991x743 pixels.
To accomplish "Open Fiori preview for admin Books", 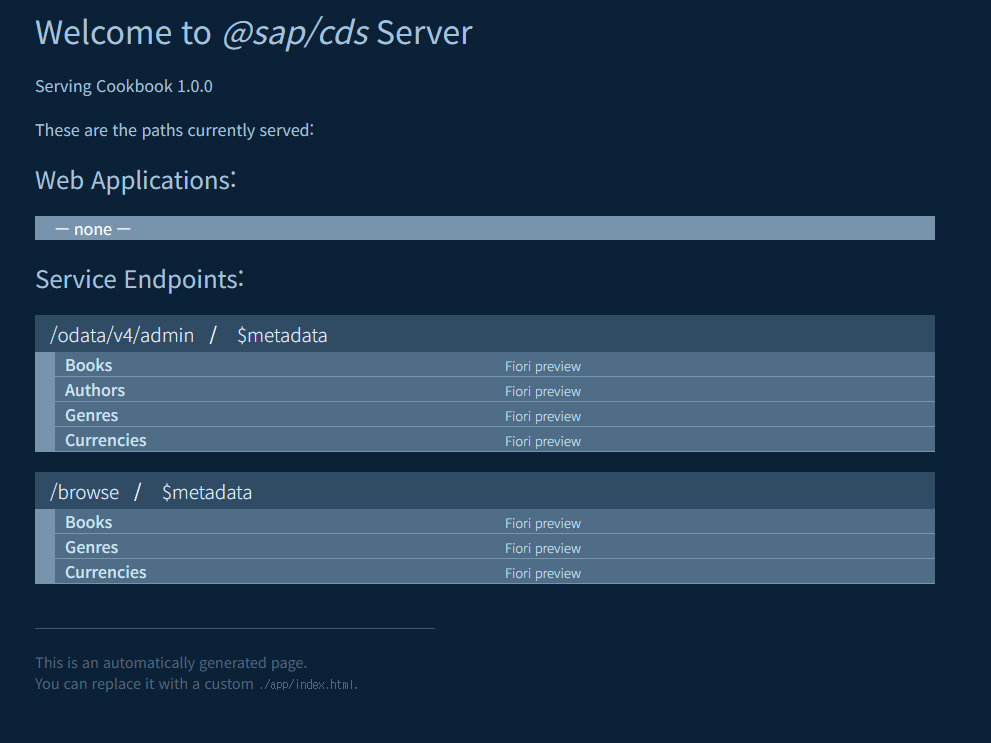I will (x=543, y=366).
